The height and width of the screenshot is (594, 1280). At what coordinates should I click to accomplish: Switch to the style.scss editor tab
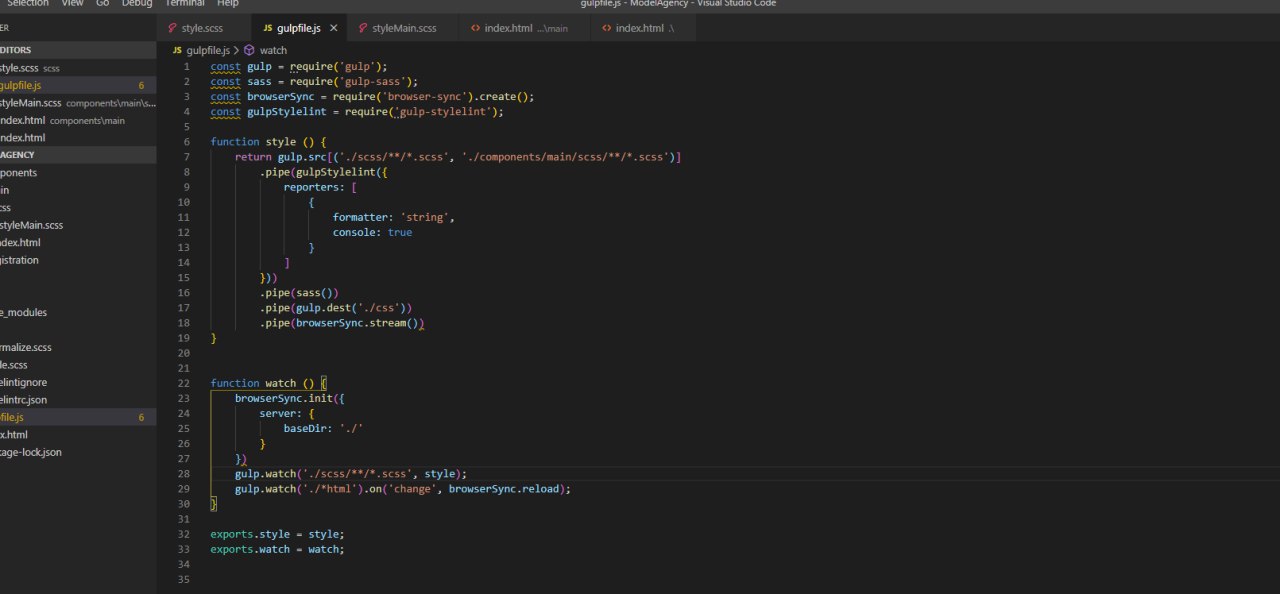(202, 28)
